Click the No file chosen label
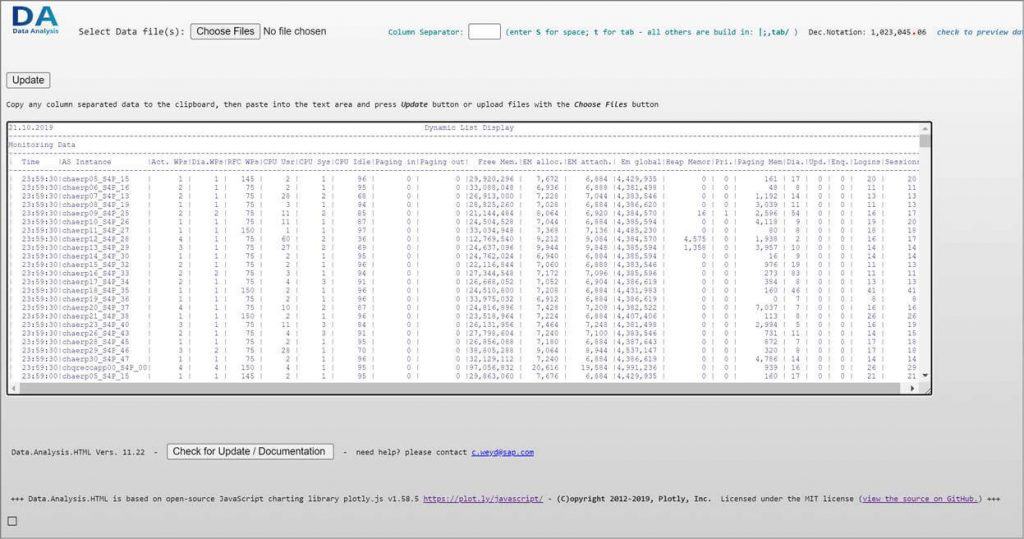Screen dimensions: 1024x539 (x=295, y=31)
